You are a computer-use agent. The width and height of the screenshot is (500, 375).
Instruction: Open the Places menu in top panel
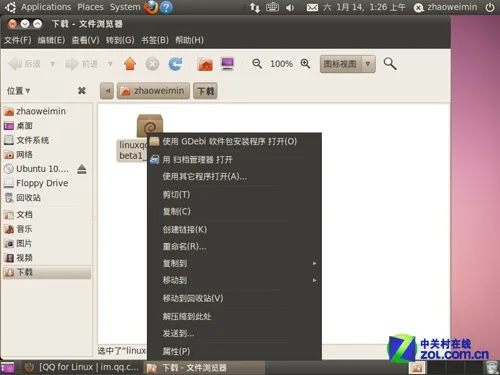(90, 7)
